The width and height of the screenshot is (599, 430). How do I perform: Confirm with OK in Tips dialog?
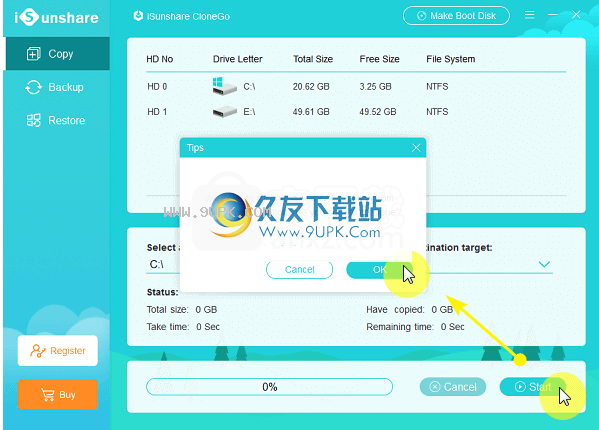[379, 270]
